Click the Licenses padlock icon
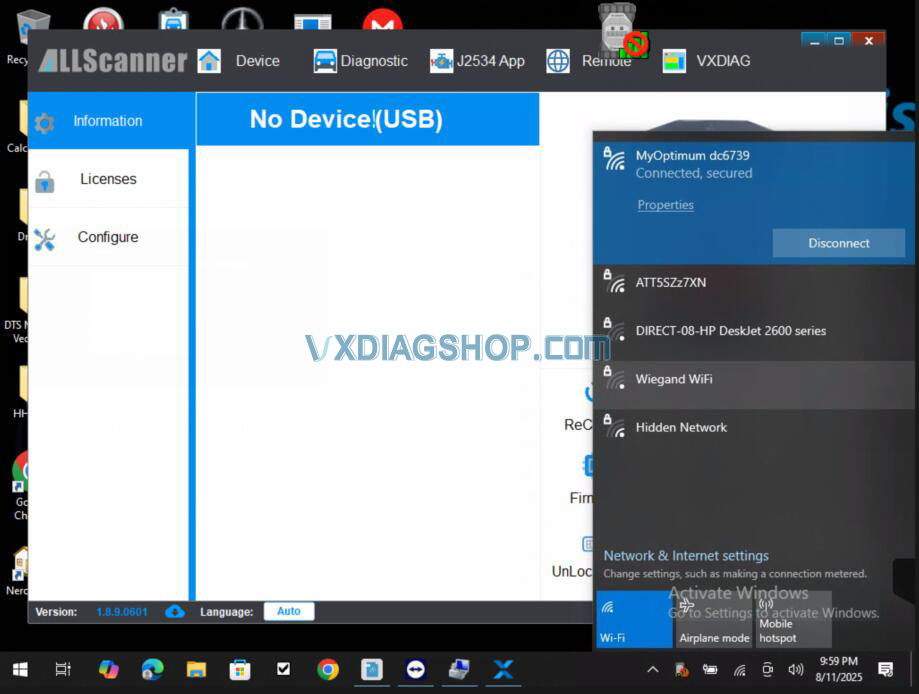Viewport: 919px width, 694px height. click(x=45, y=181)
